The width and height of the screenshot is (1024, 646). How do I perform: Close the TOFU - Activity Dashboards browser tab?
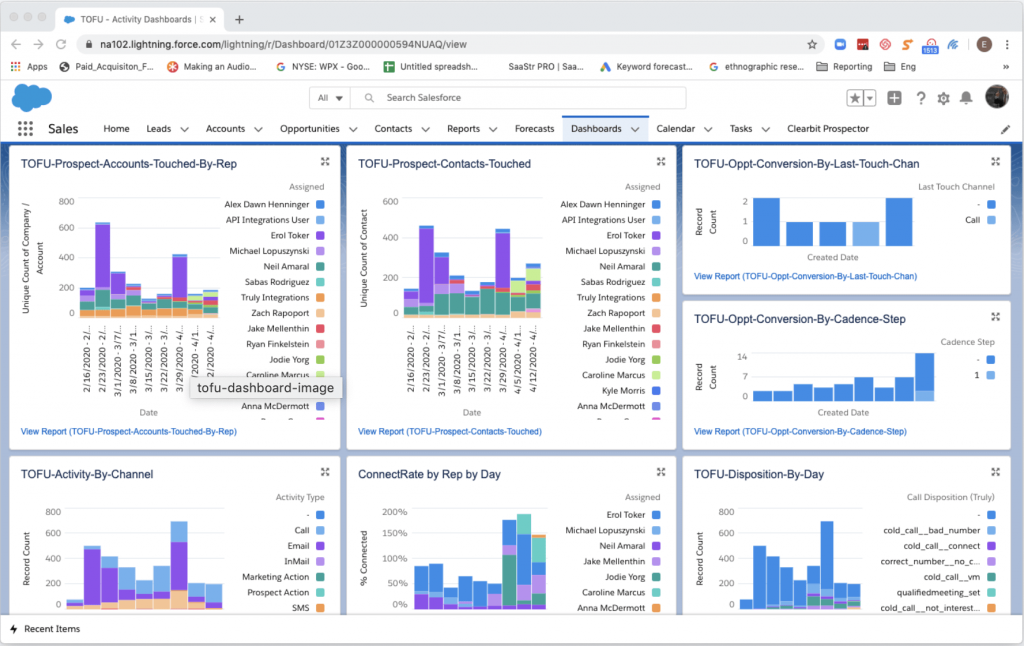(213, 20)
